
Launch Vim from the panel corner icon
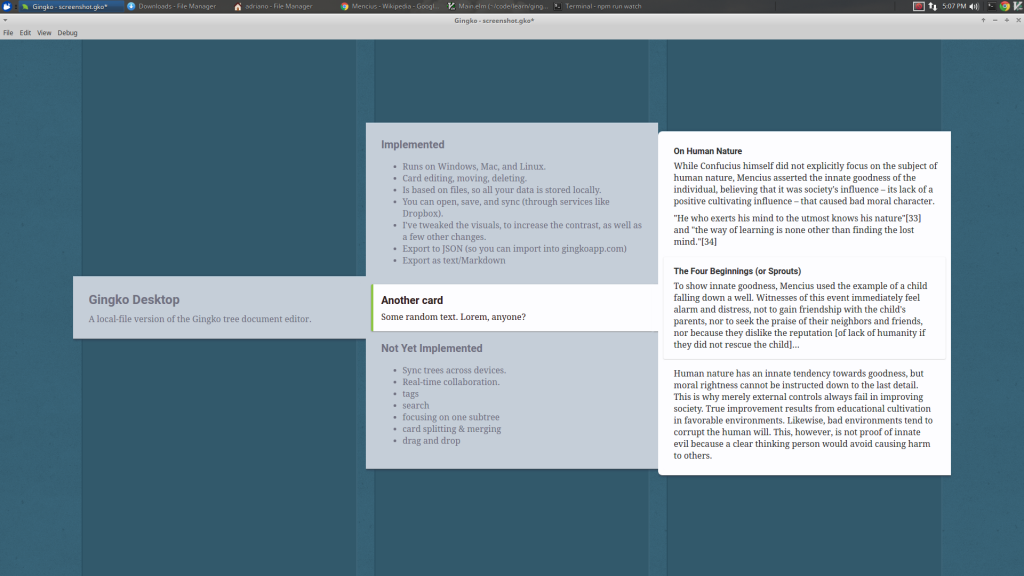(x=1017, y=6)
